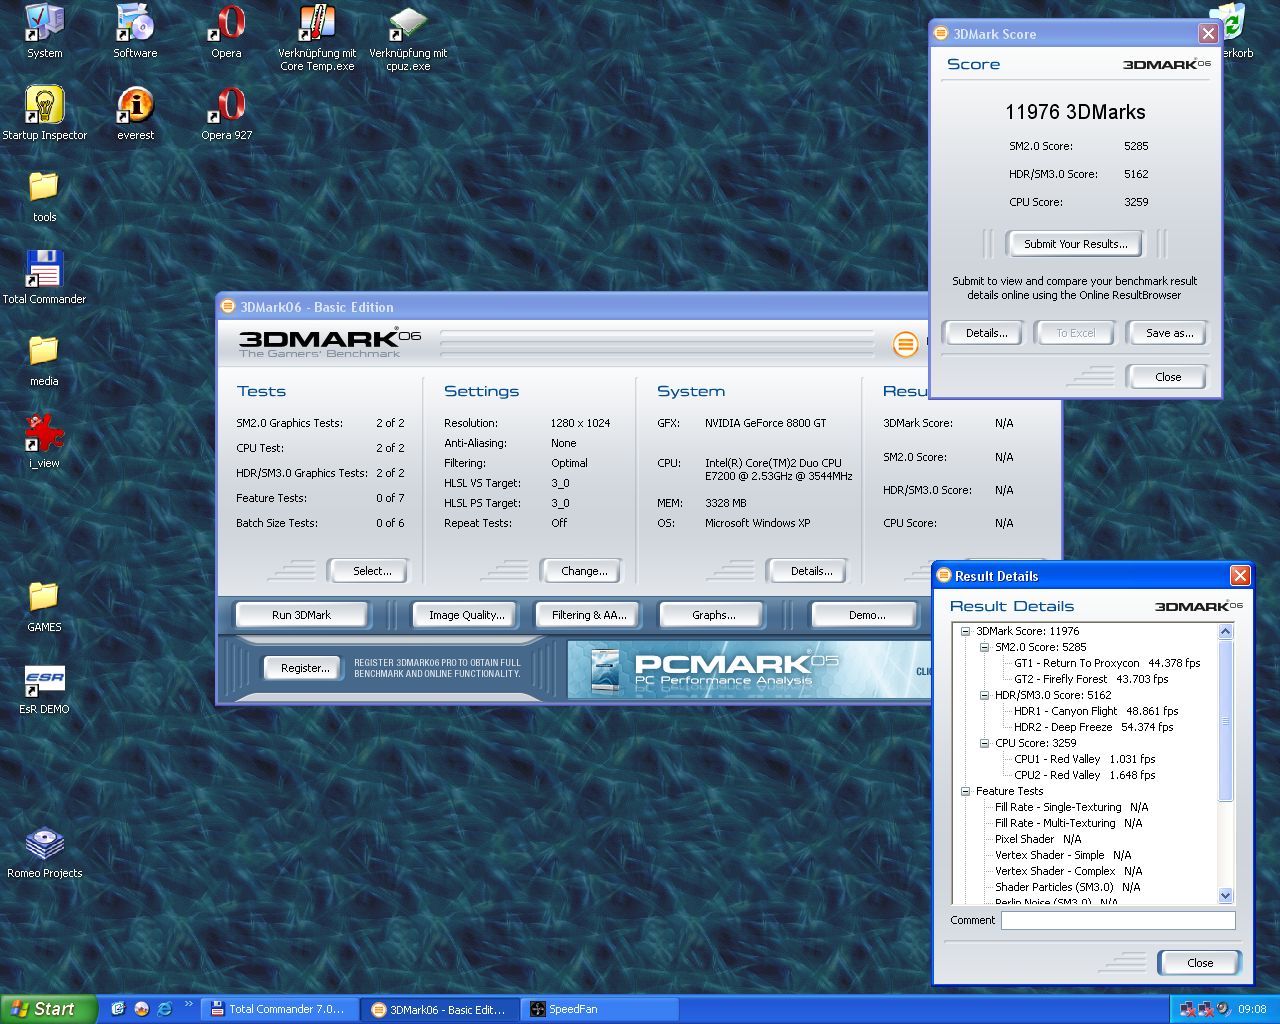Click the PCMark05 advertisement banner
Image resolution: width=1280 pixels, height=1024 pixels.
pos(750,669)
